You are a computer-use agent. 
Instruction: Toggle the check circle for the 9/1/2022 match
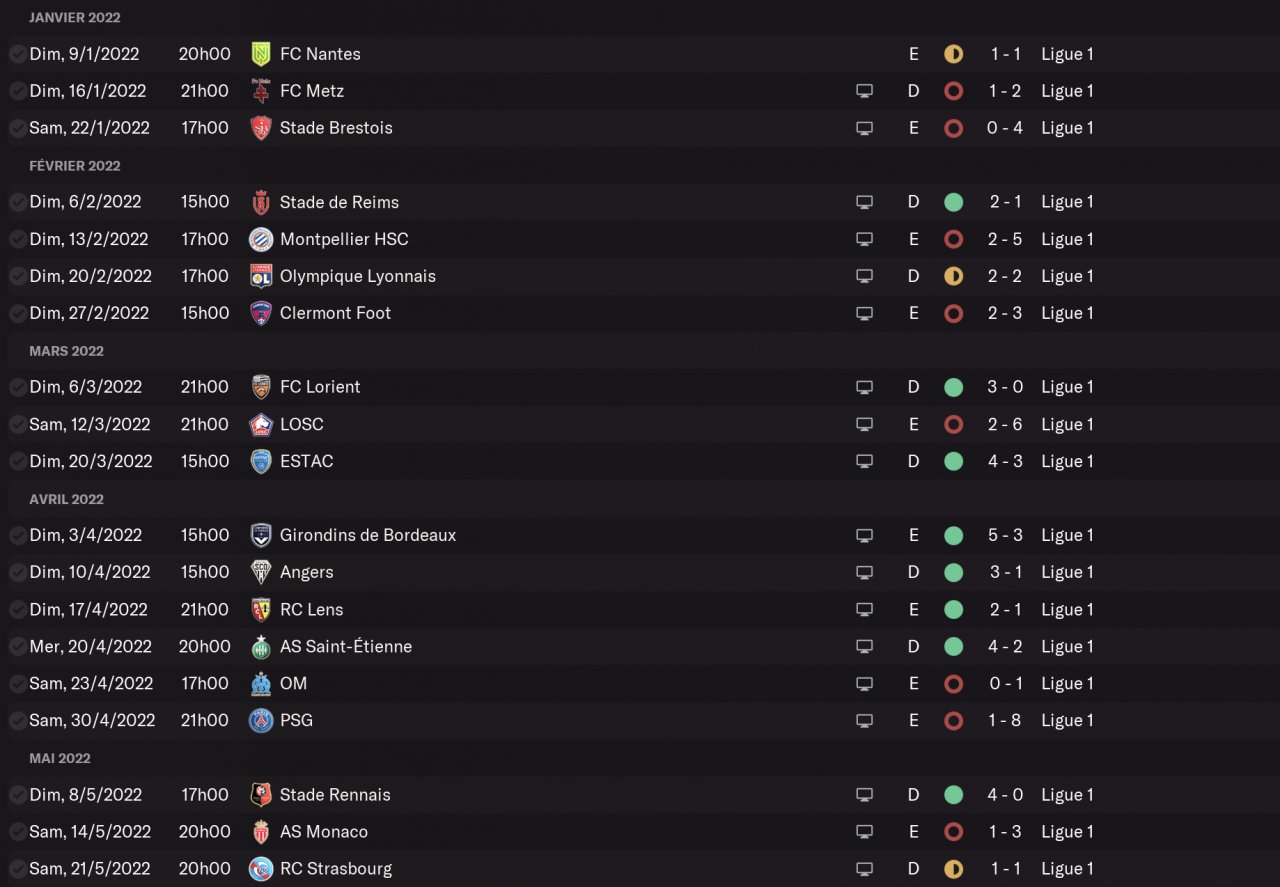pos(18,54)
